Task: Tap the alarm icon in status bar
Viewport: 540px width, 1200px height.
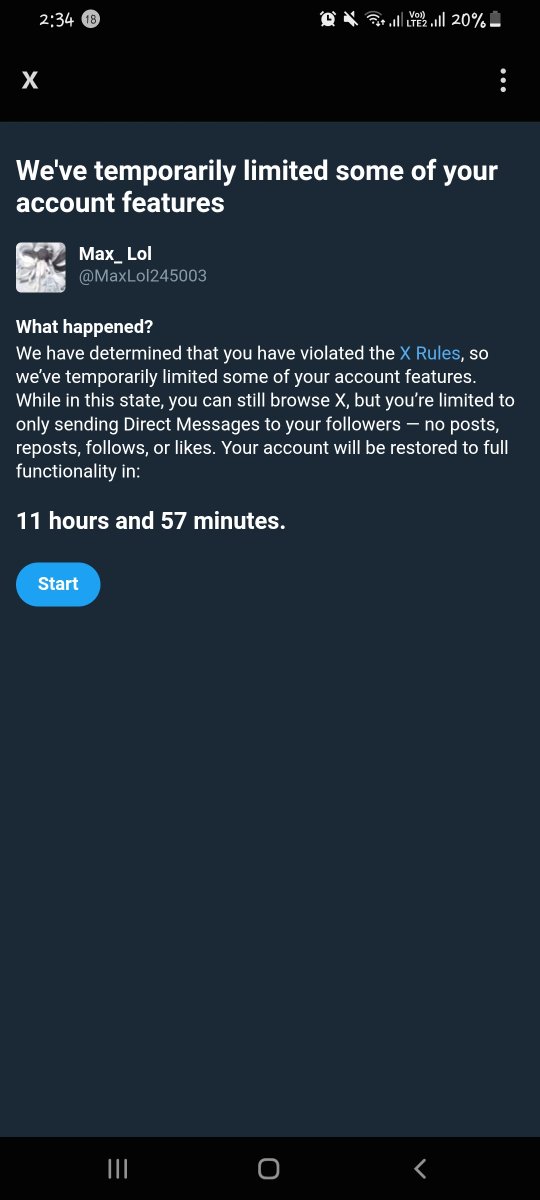Action: [327, 19]
